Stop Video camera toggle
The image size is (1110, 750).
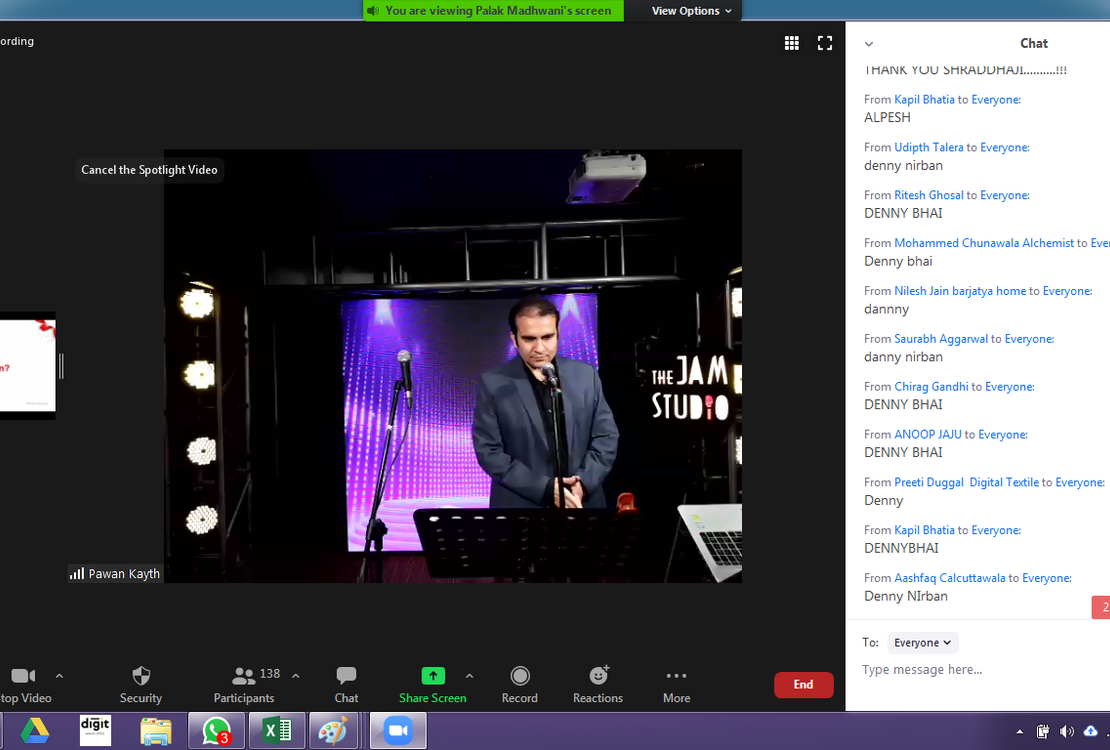(23, 684)
